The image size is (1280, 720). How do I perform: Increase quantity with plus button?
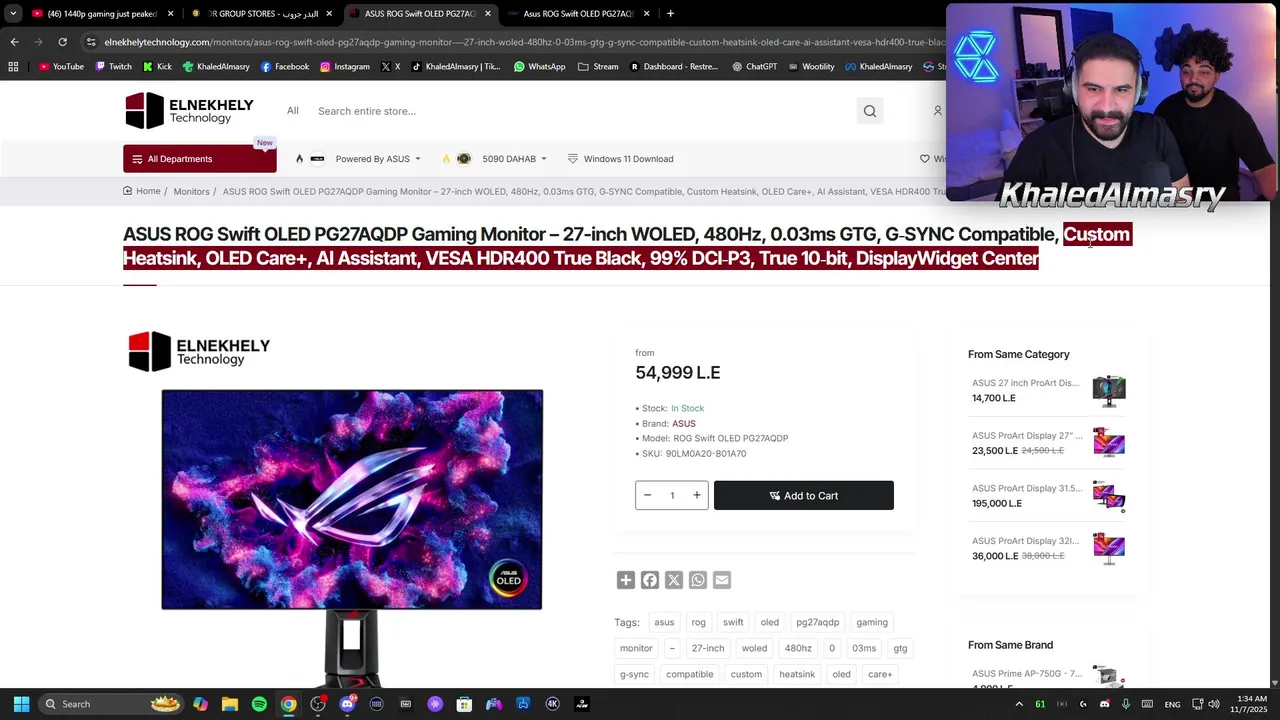pyautogui.click(x=697, y=495)
